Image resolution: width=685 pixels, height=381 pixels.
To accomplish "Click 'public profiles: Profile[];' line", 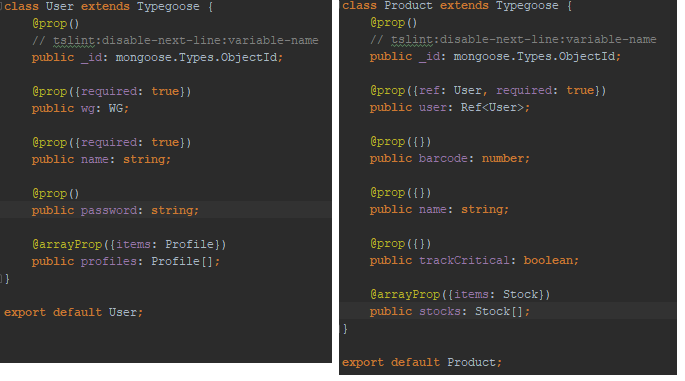I will (126, 261).
